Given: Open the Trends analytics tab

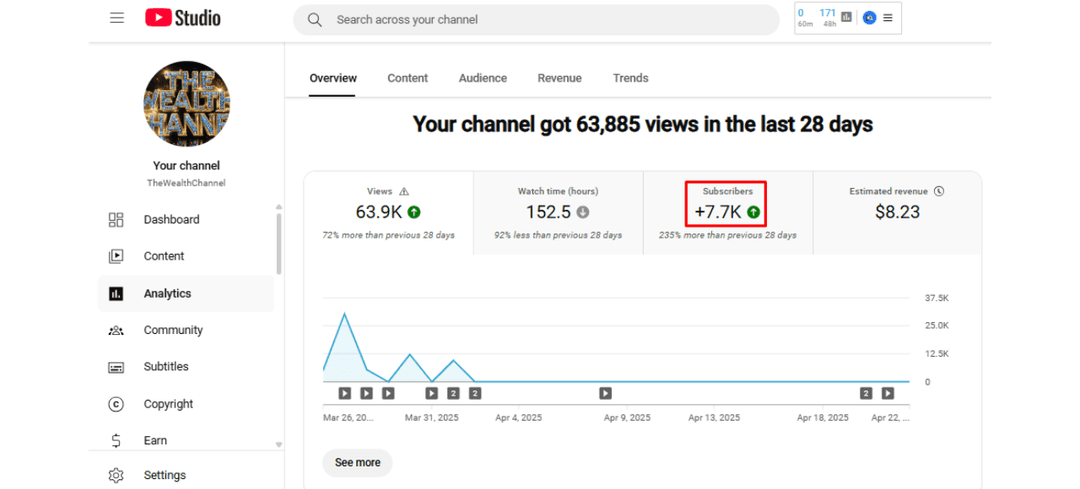Looking at the screenshot, I should tap(630, 78).
